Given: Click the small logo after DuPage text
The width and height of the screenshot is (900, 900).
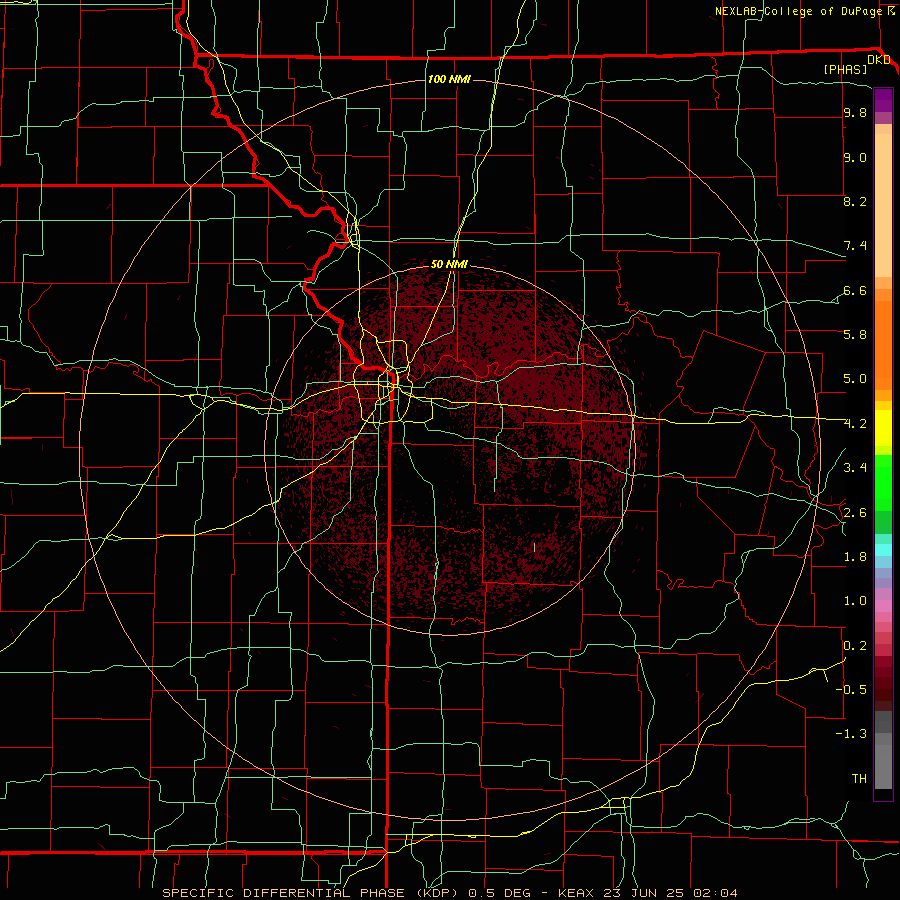Looking at the screenshot, I should (891, 11).
